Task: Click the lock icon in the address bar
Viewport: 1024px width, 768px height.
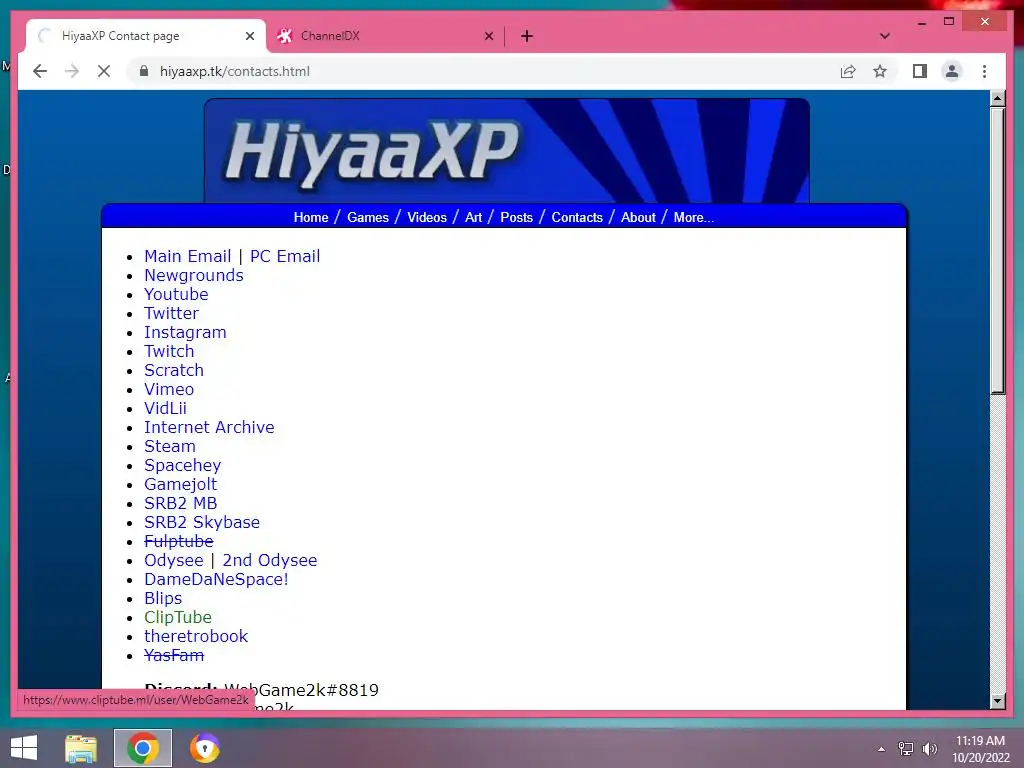Action: (x=144, y=71)
